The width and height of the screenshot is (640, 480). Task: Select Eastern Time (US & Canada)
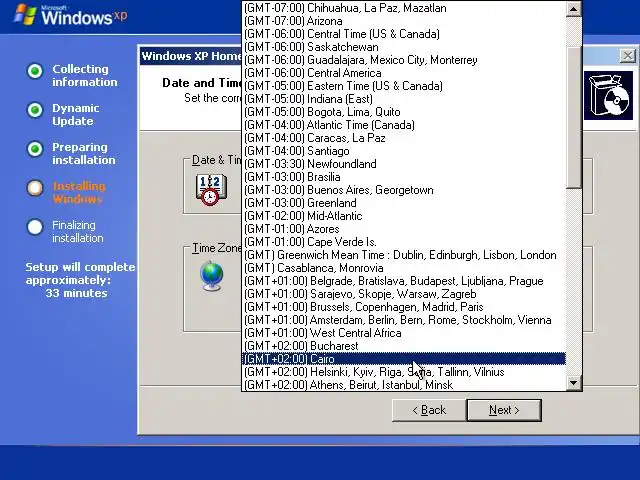pyautogui.click(x=404, y=86)
